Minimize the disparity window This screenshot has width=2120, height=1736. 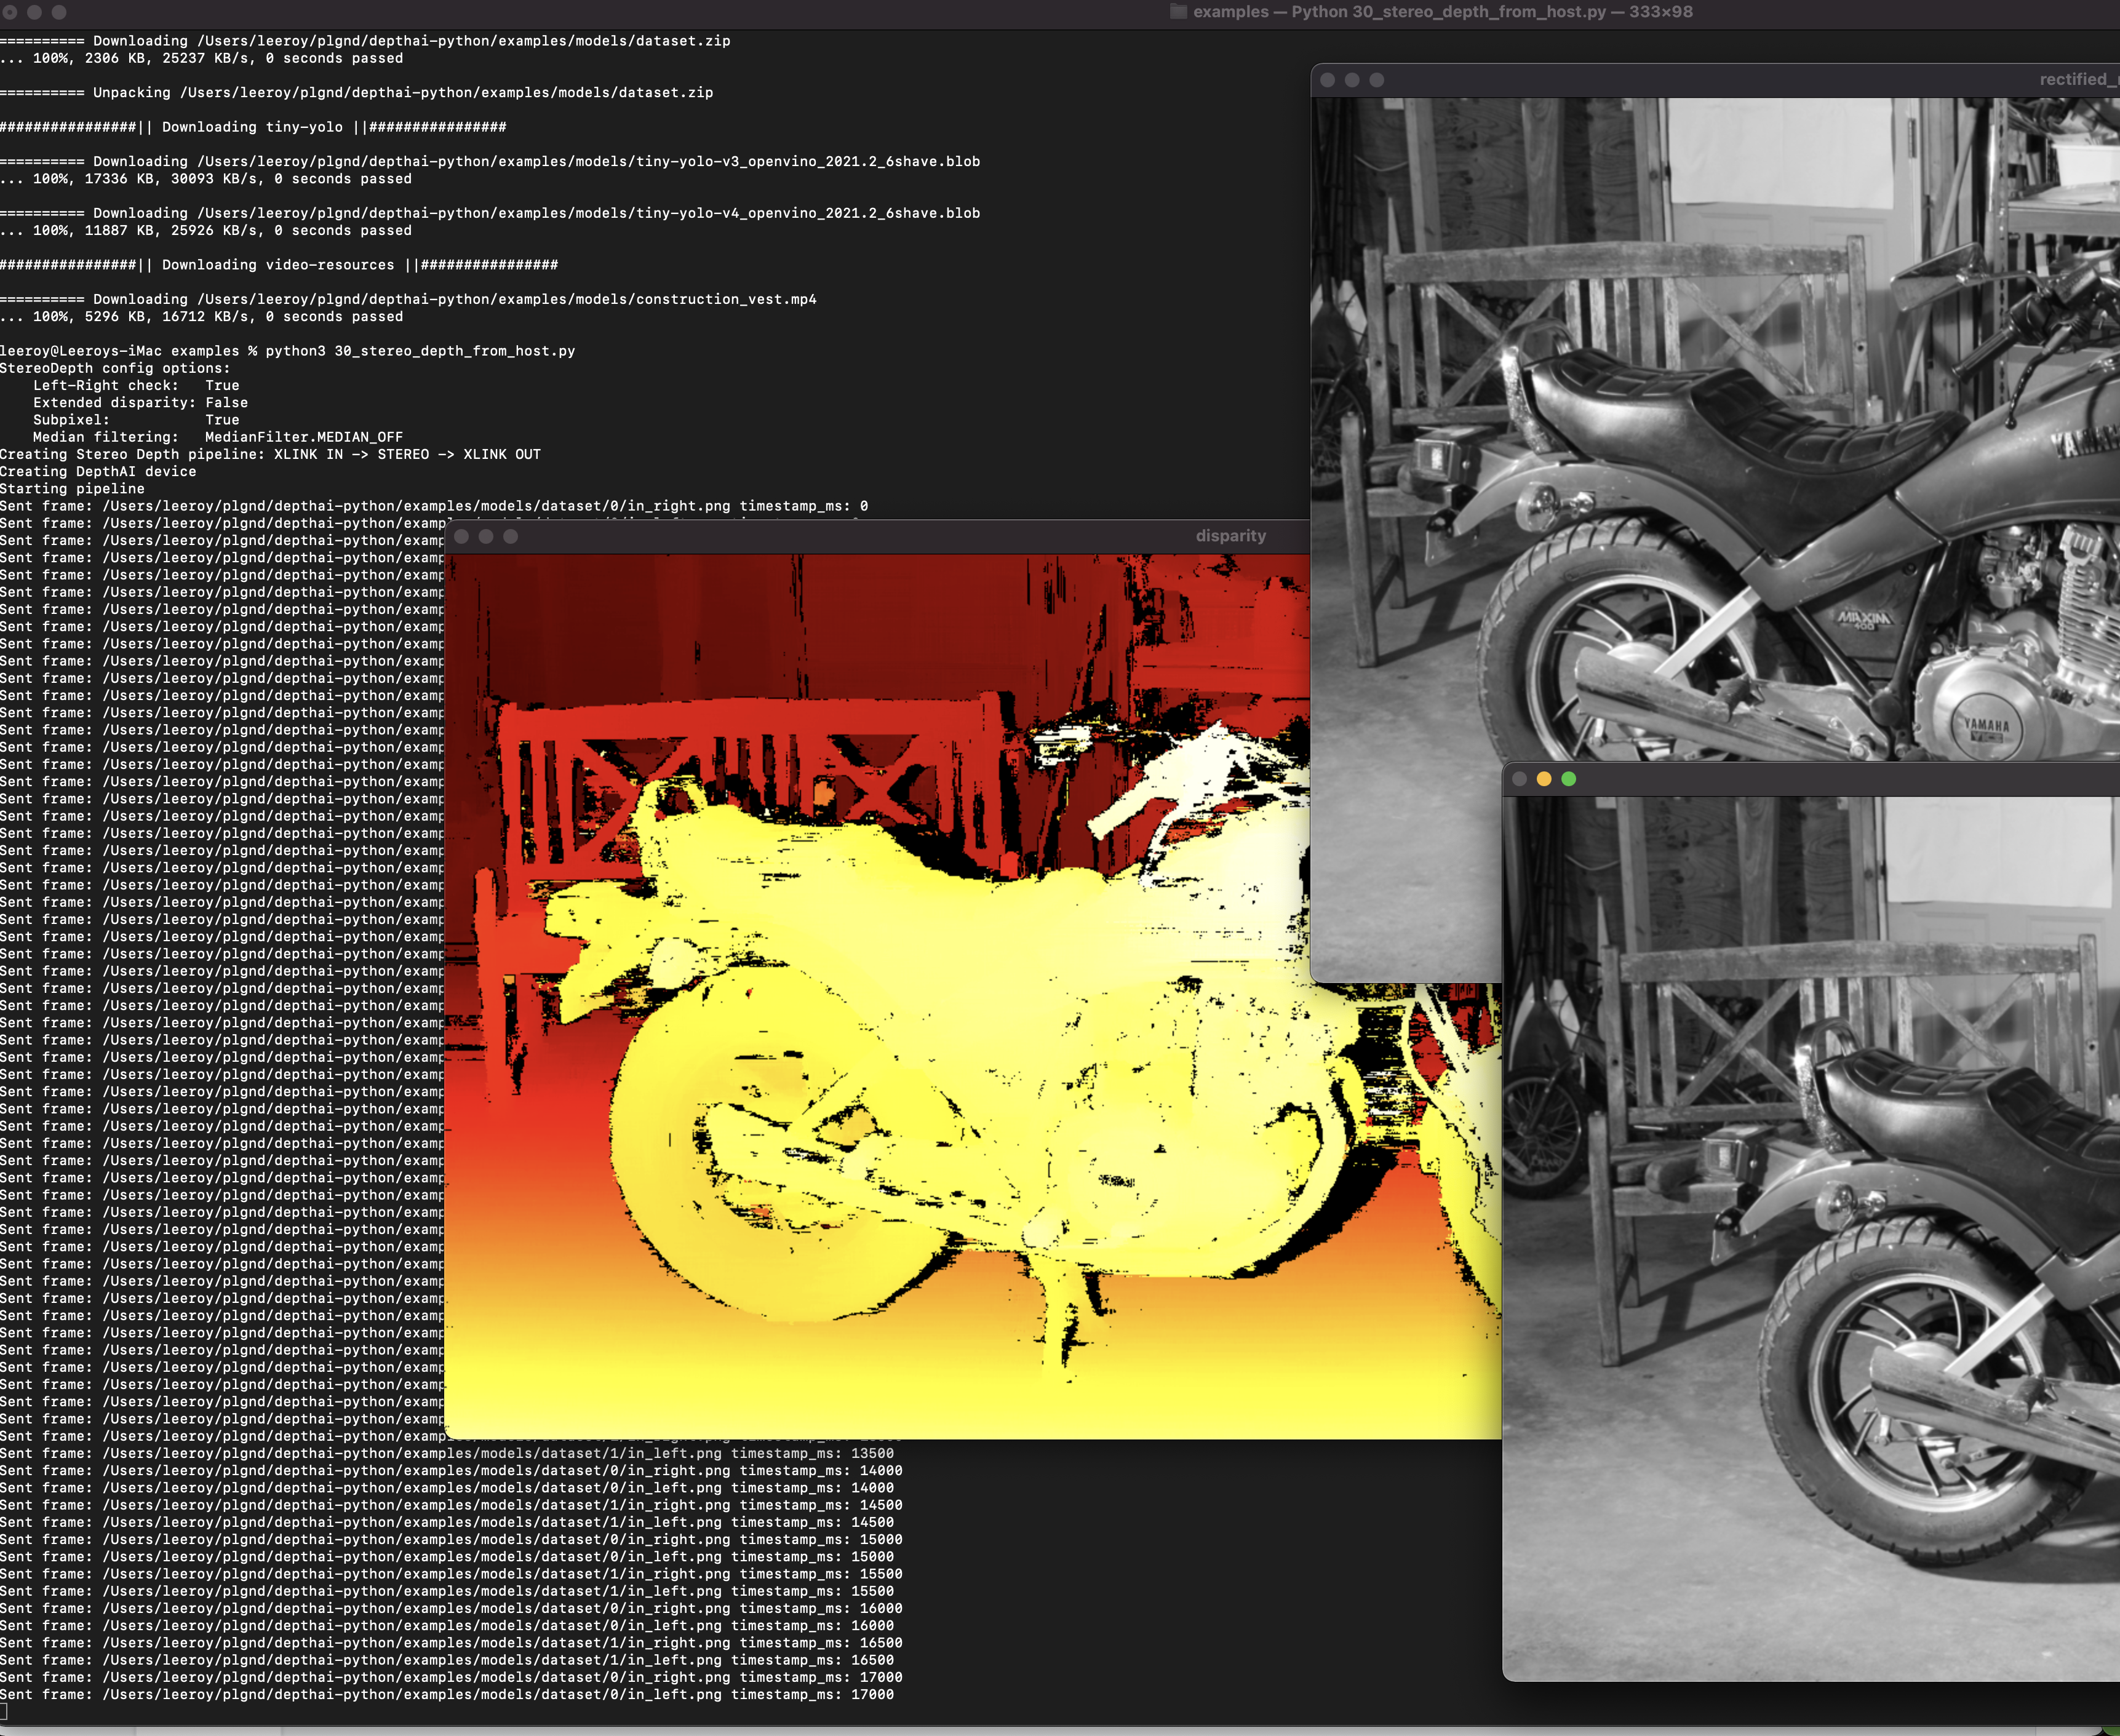(486, 536)
